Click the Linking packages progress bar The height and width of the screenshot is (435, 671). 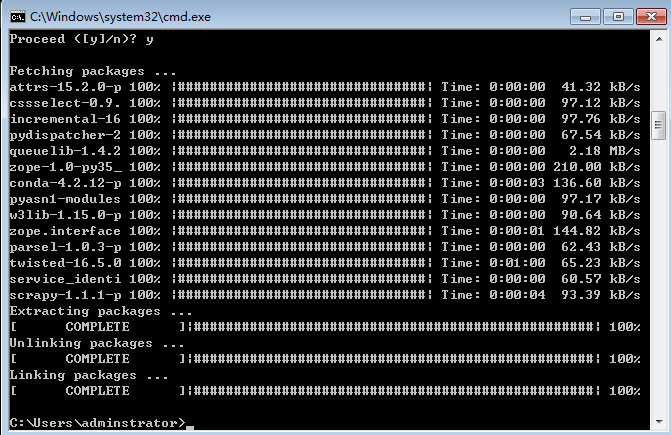(x=394, y=391)
